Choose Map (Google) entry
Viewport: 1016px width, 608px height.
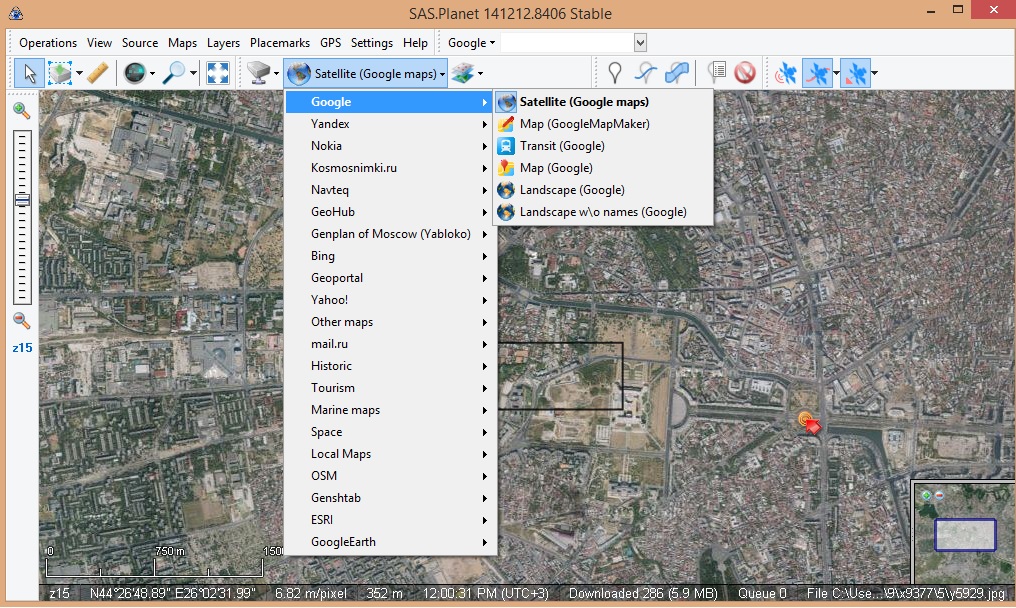point(603,168)
